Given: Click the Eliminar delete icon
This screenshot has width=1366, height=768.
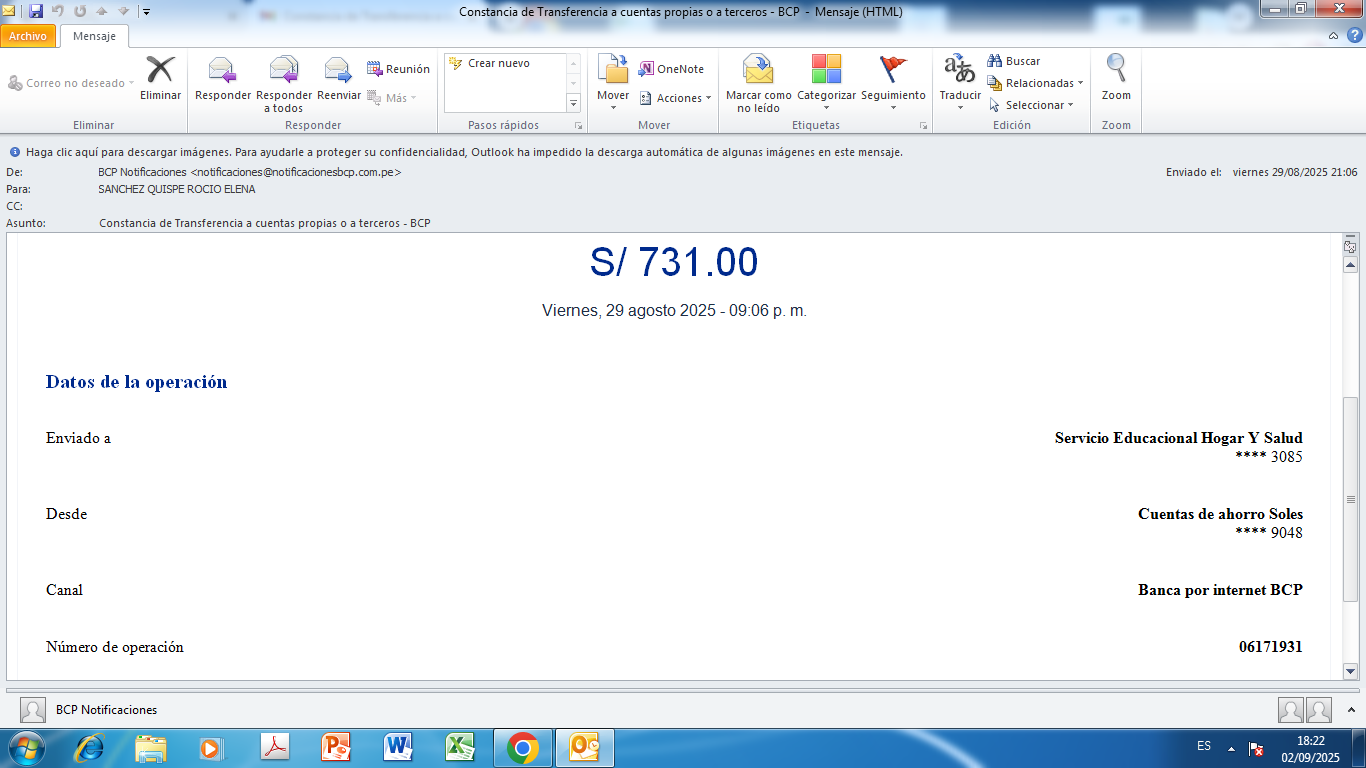Looking at the screenshot, I should [x=160, y=72].
